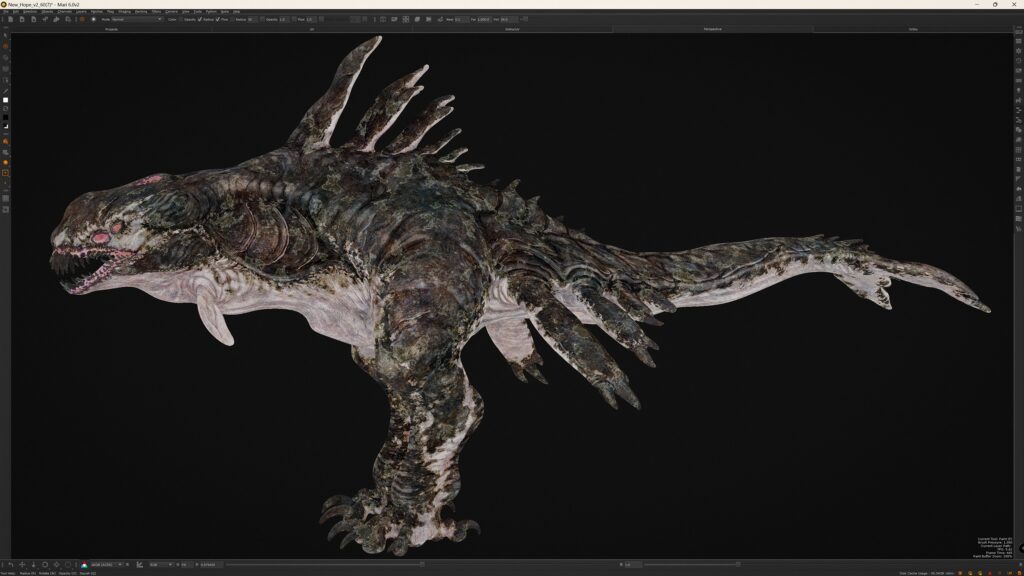Click the brush Radius value field
1024x576 pixels.
tap(252, 19)
